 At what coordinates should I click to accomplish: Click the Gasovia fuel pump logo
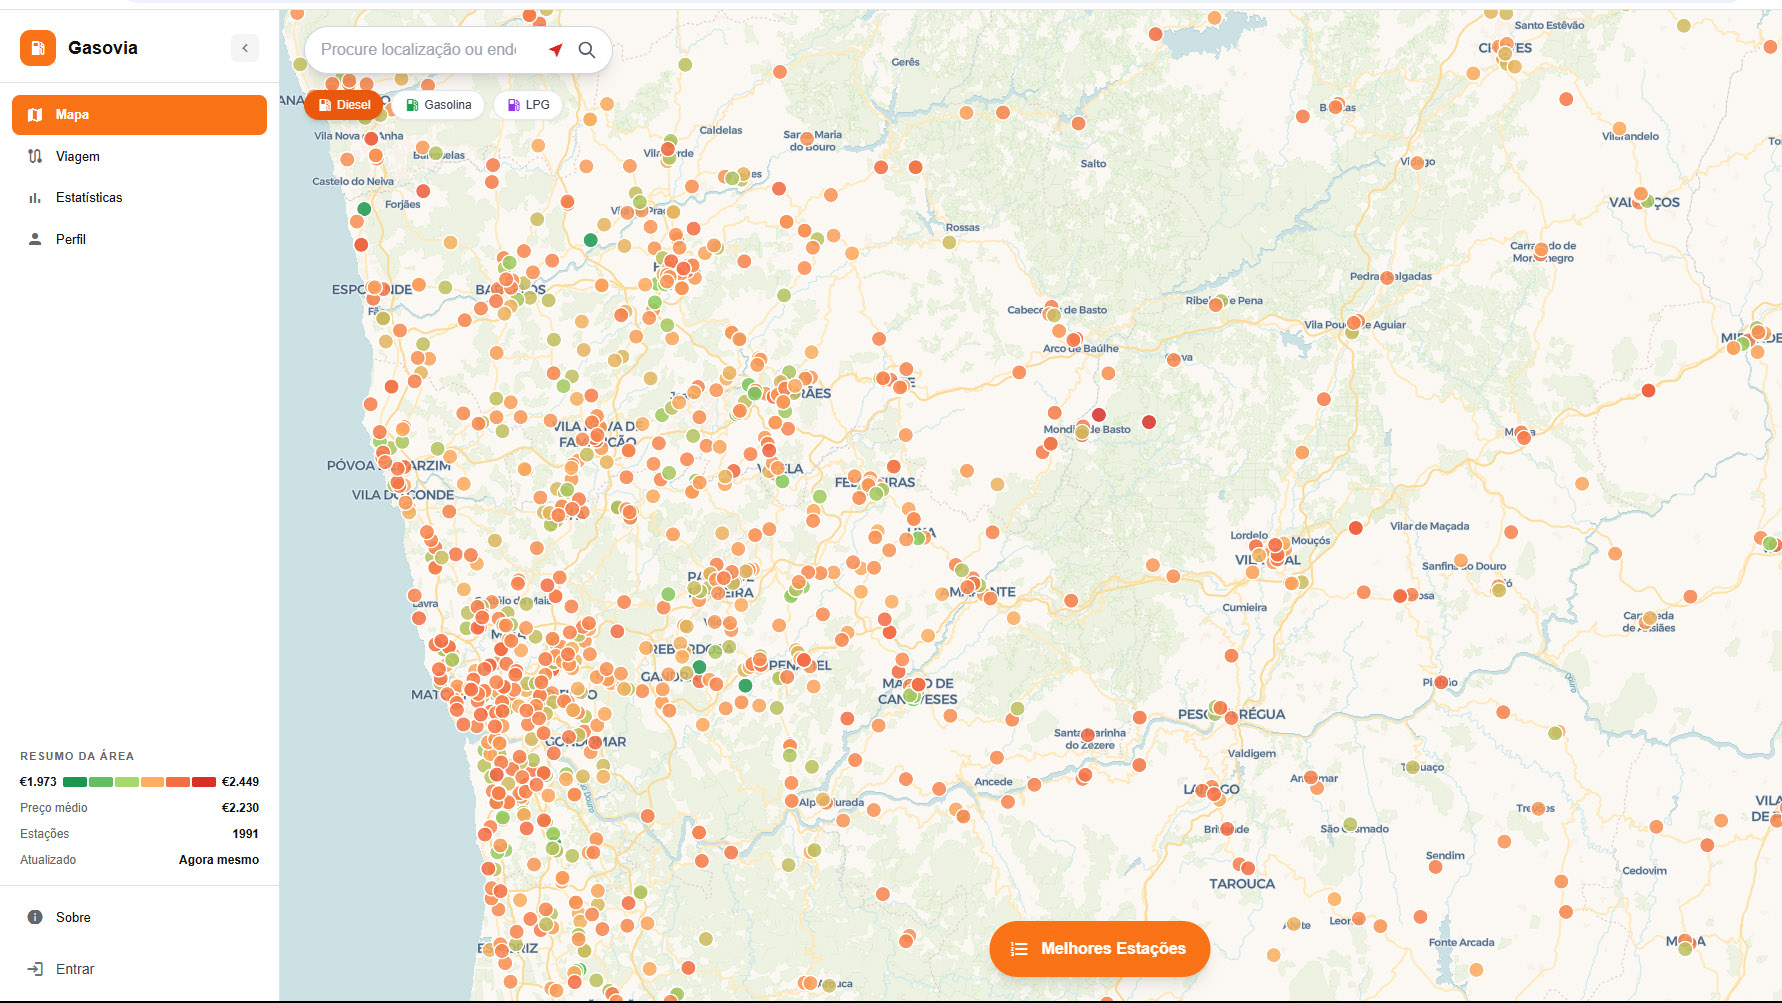[x=38, y=48]
